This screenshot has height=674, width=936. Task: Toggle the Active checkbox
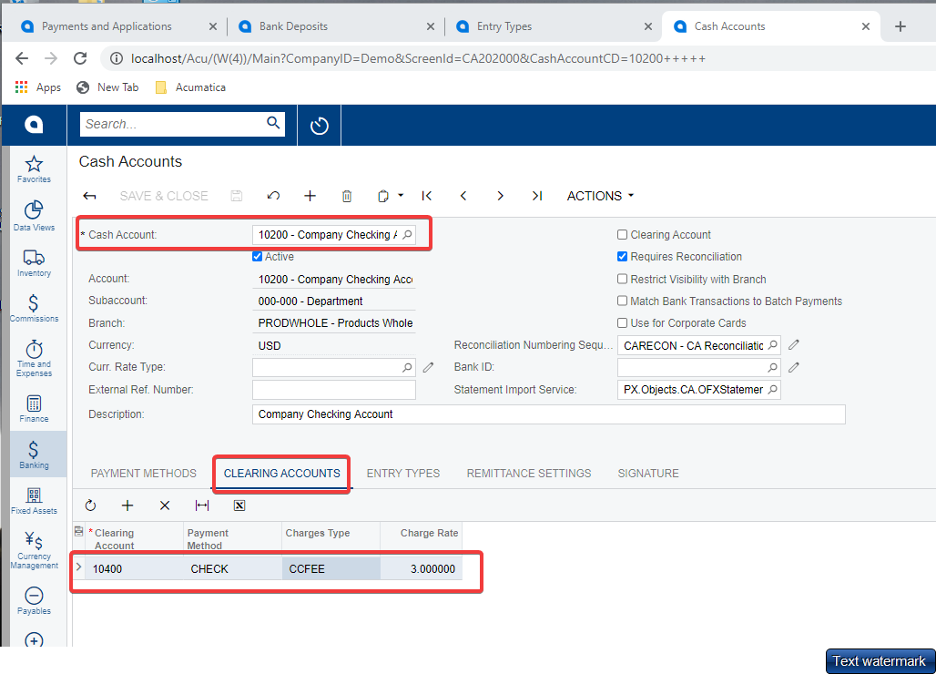pos(258,257)
